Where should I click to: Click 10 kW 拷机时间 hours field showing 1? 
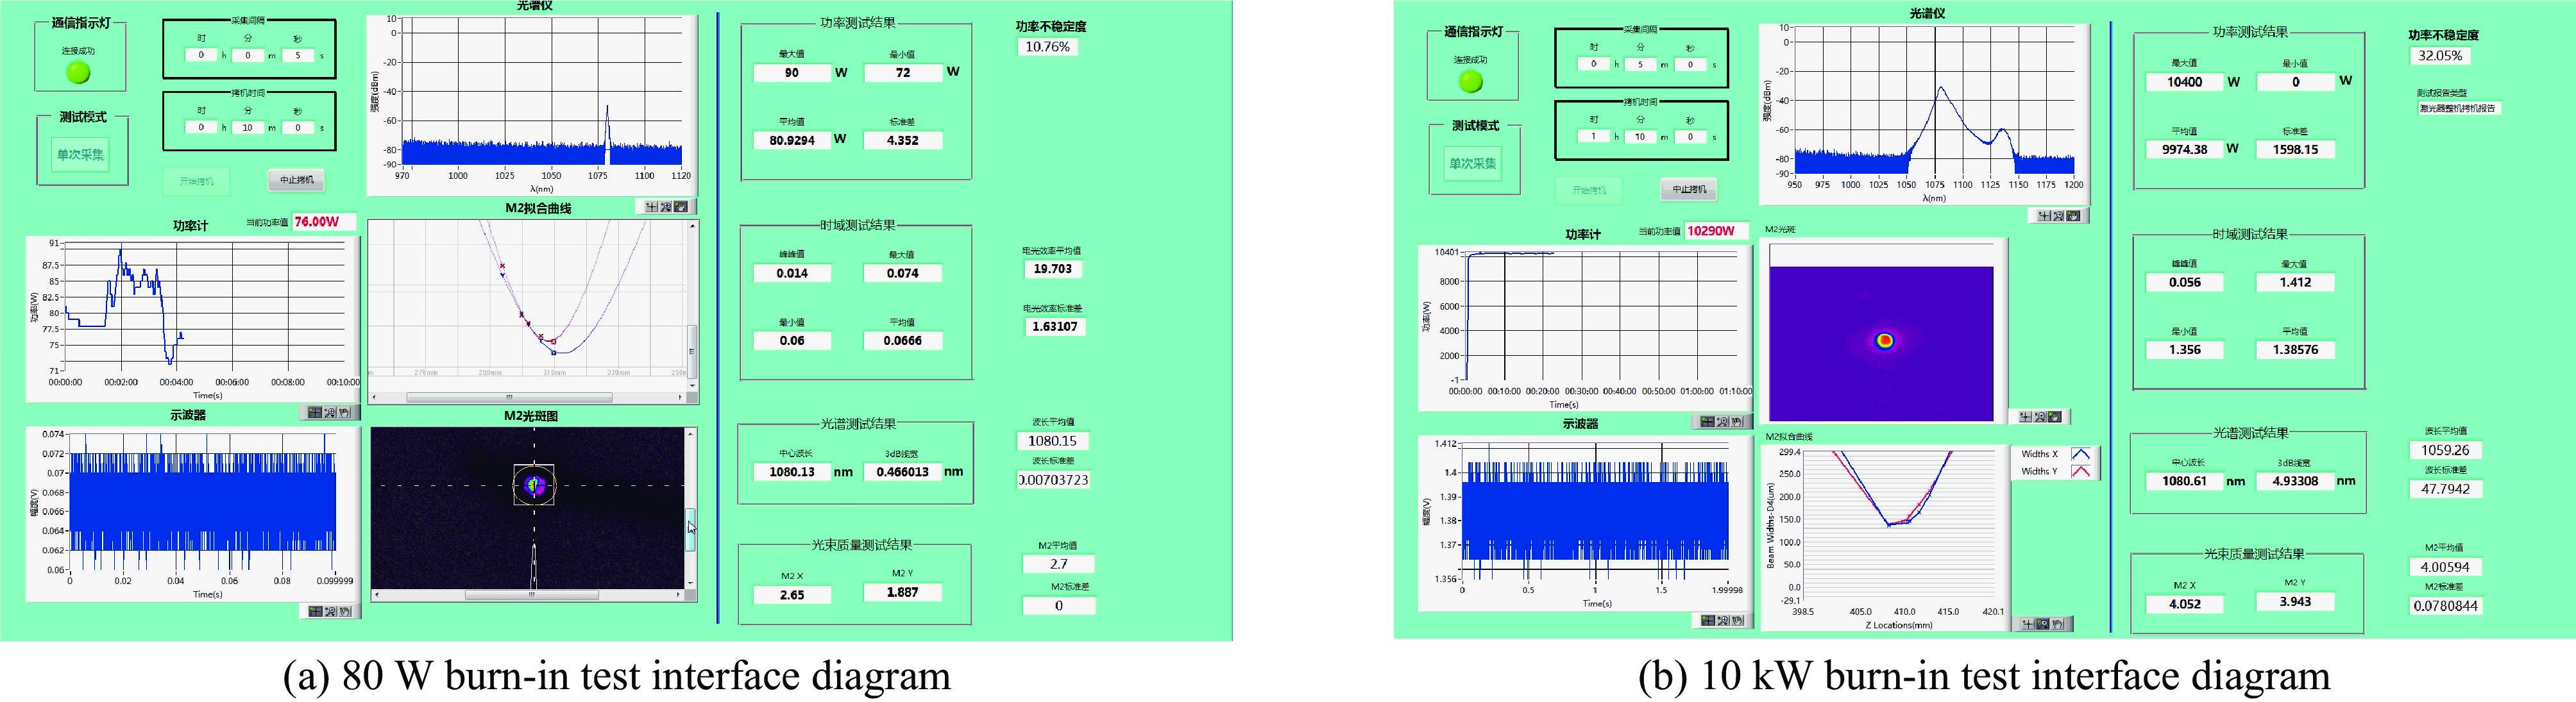point(1594,136)
